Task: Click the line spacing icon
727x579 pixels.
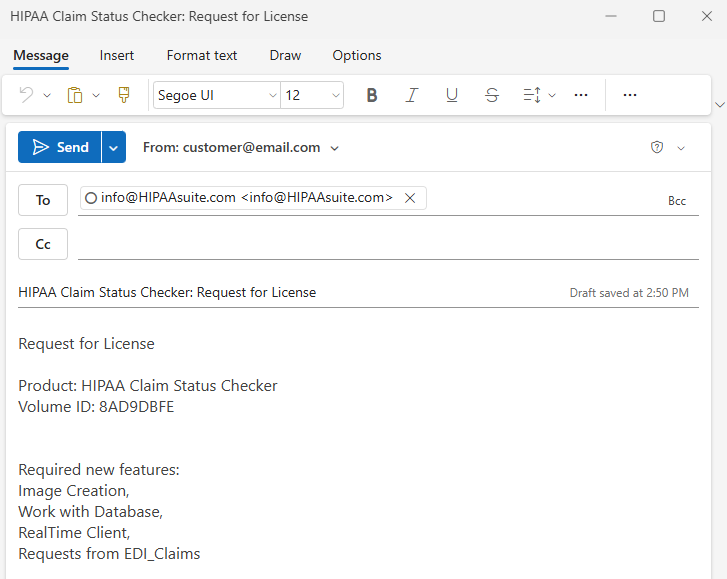Action: point(532,95)
